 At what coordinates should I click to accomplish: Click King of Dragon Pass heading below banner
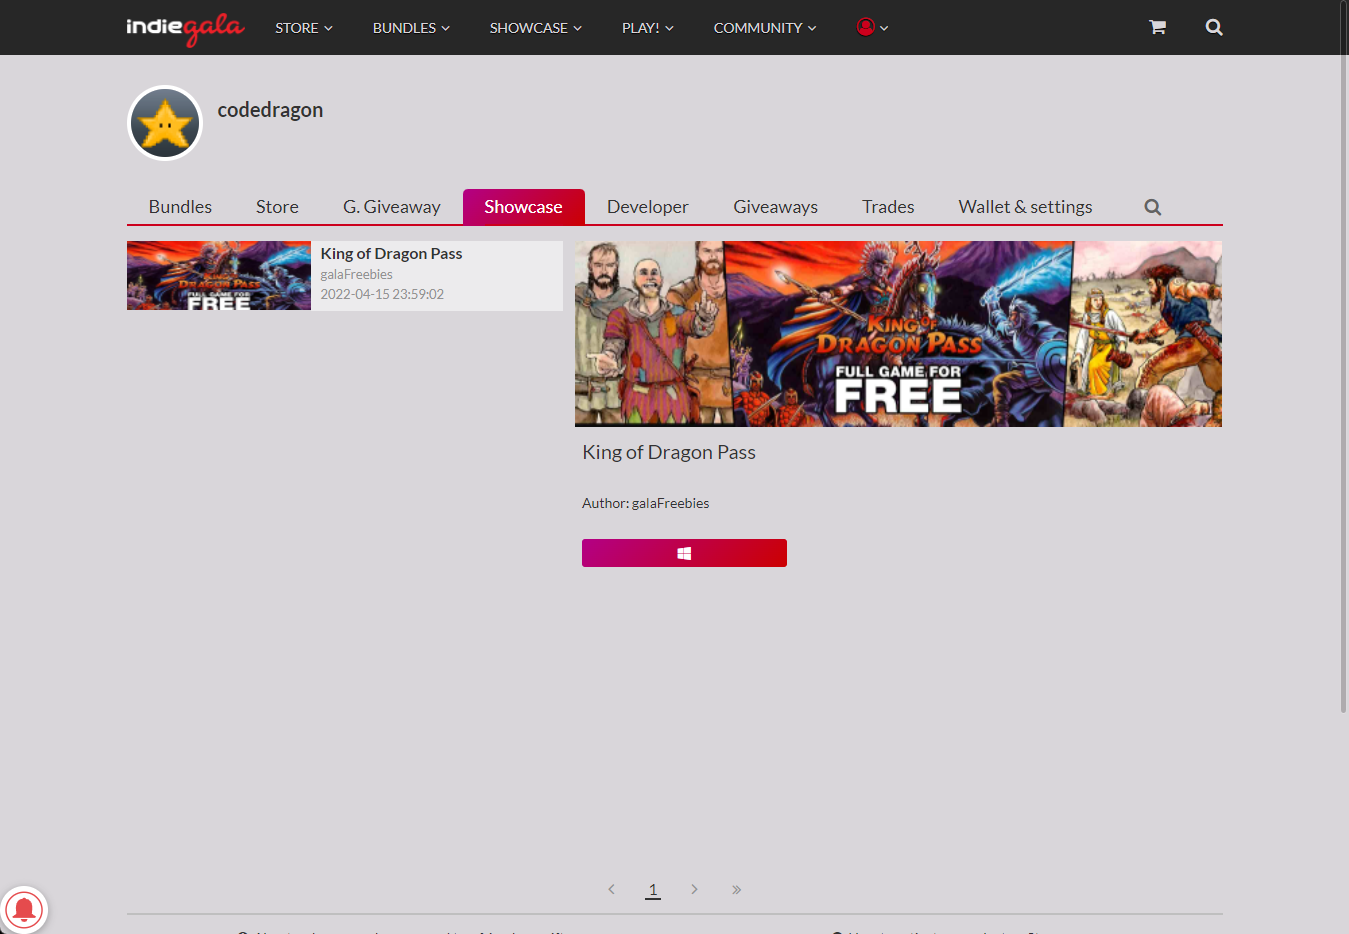tap(669, 452)
